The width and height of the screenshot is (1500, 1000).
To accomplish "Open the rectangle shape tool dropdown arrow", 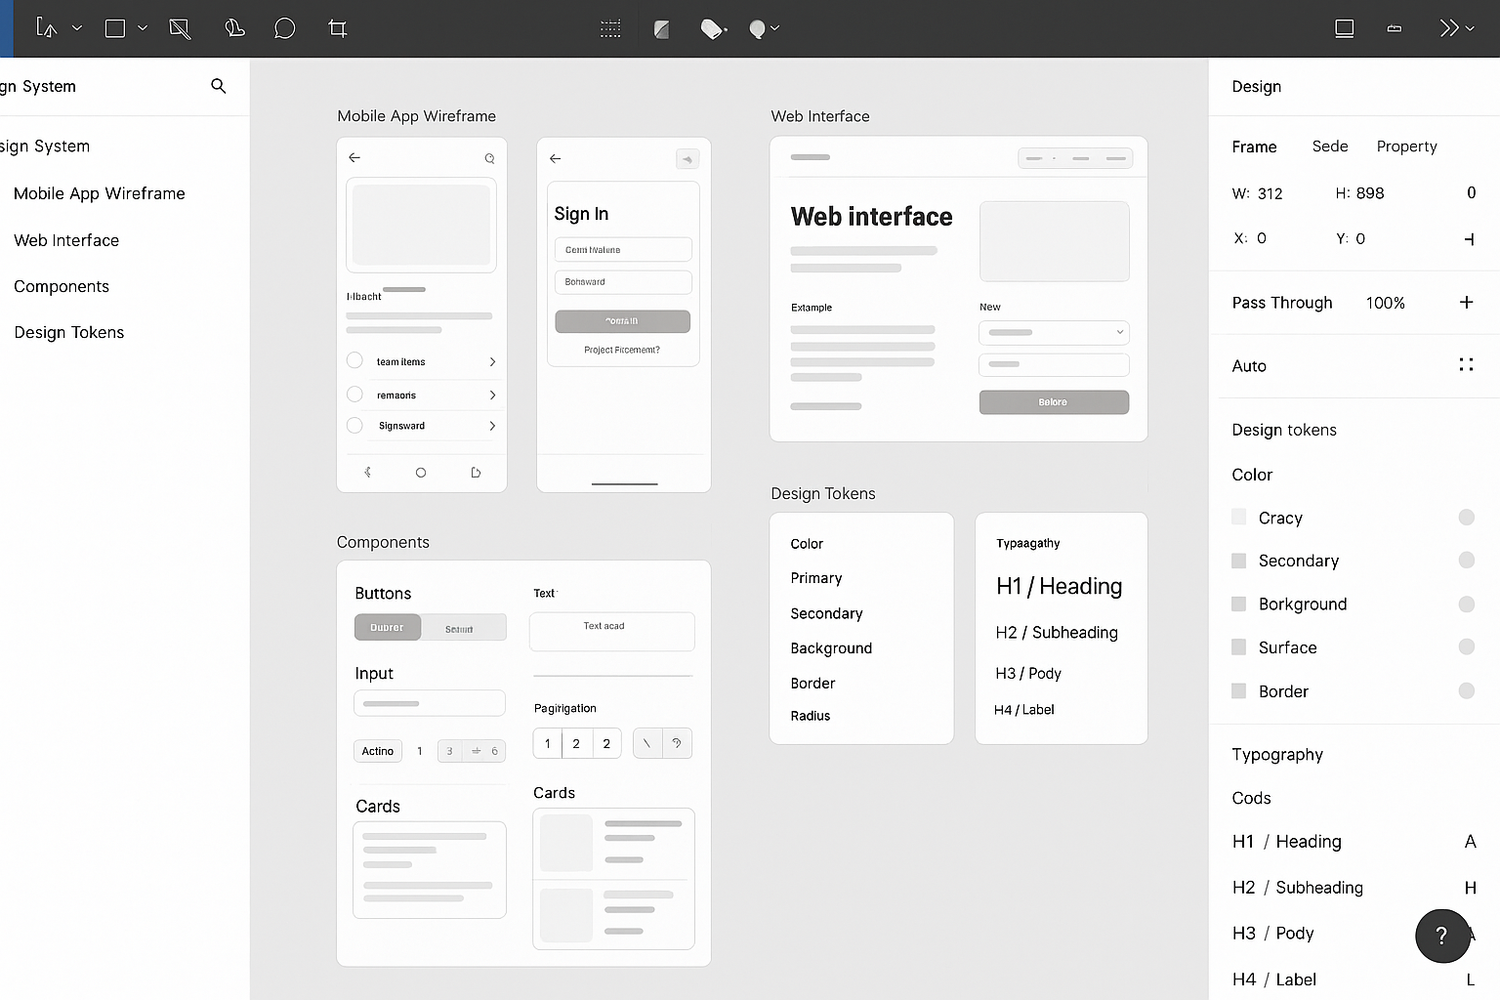I will 143,28.
